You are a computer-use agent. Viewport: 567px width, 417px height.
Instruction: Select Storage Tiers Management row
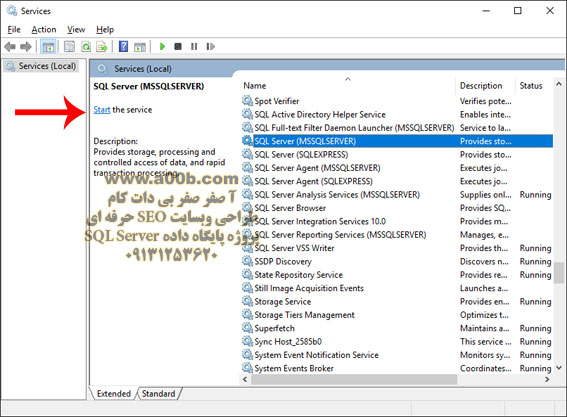tap(397, 315)
